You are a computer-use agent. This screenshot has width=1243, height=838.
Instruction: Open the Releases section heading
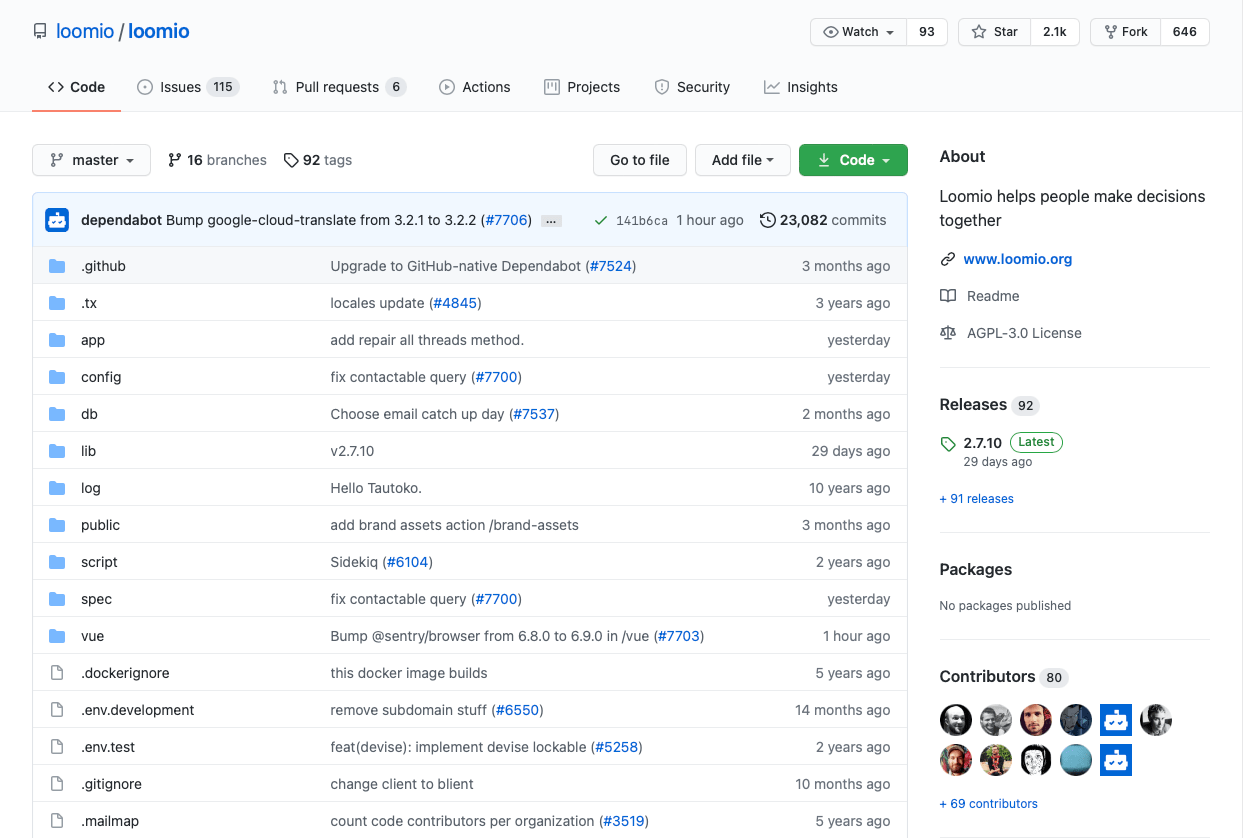click(973, 404)
